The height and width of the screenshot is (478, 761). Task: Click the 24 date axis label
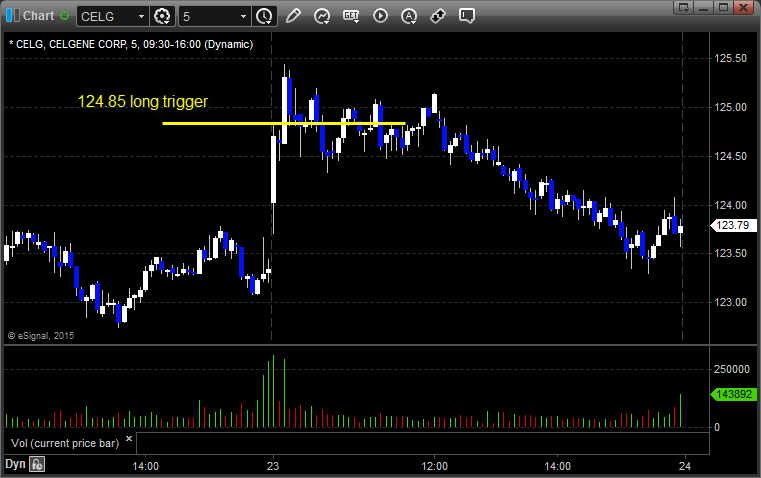685,466
